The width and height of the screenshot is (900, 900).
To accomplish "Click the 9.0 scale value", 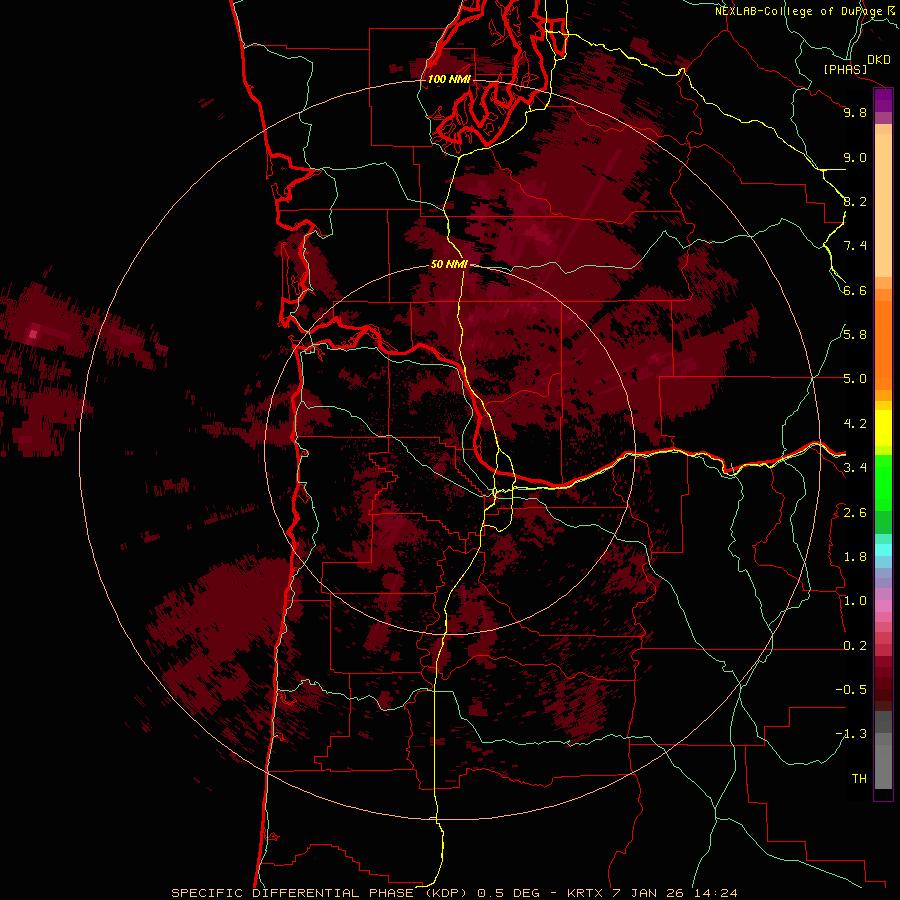I will [x=855, y=157].
